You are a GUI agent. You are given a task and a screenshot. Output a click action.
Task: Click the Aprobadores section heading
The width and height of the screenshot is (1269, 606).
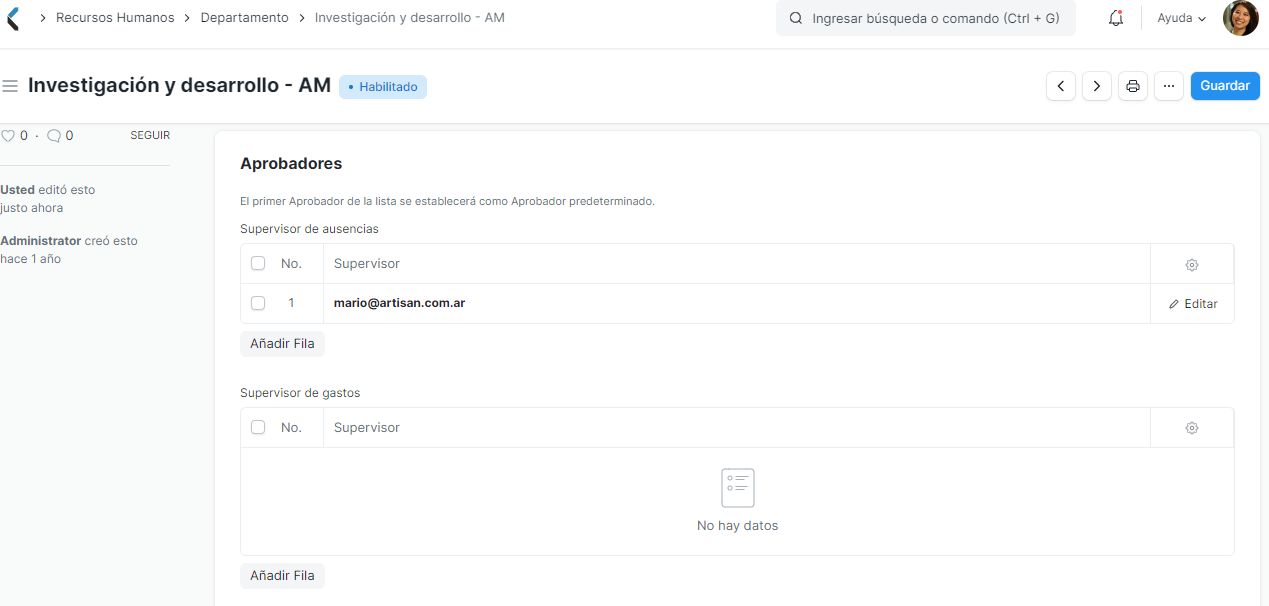[x=291, y=163]
